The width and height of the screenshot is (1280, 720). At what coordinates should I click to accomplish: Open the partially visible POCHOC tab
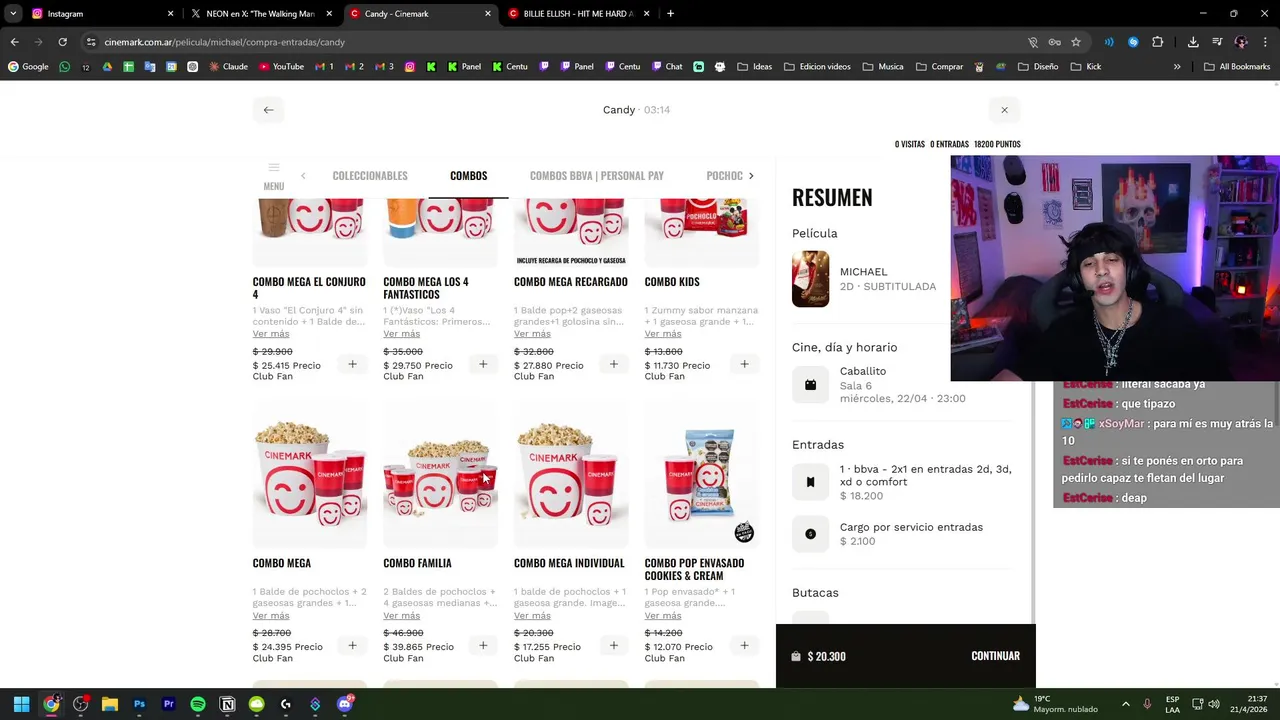[724, 176]
